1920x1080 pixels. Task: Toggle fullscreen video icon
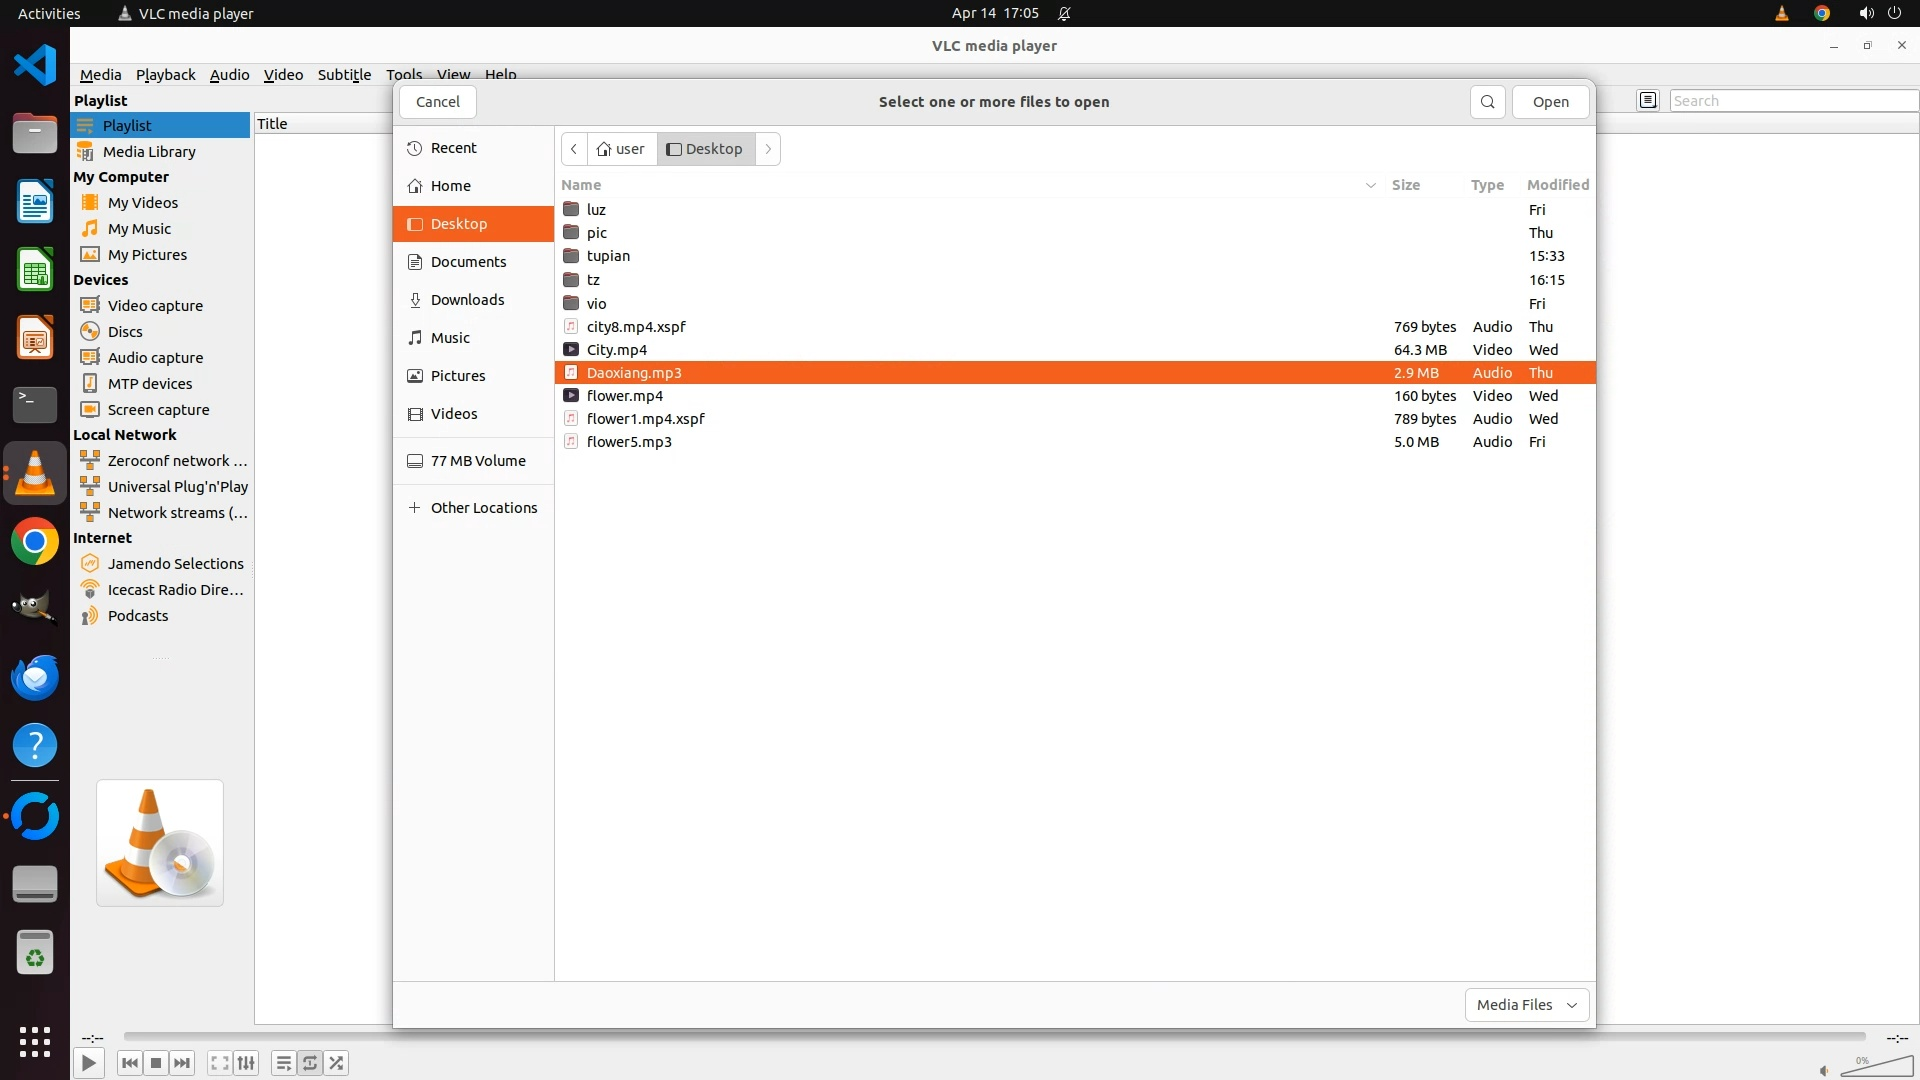click(x=219, y=1063)
